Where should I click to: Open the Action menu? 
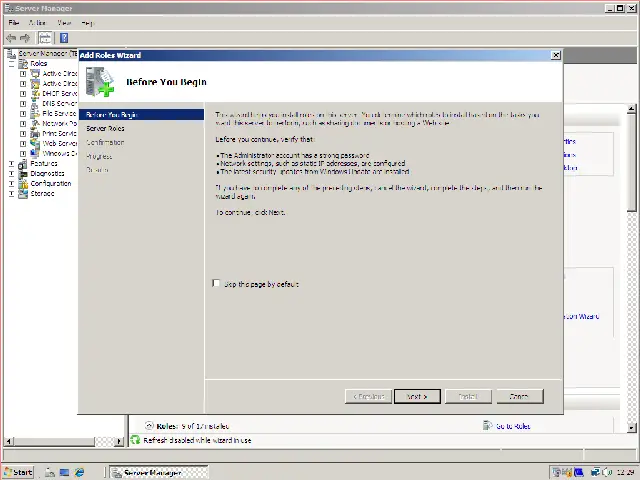coord(37,23)
